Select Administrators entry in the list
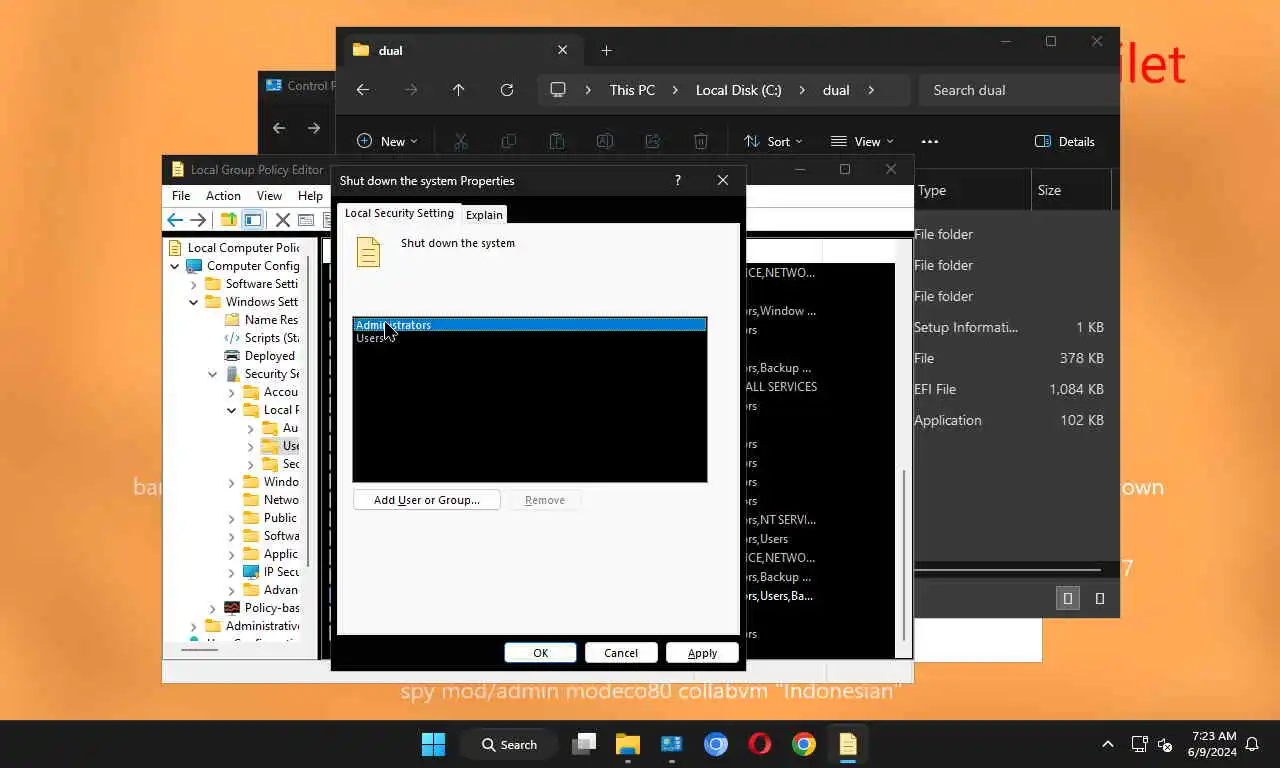 click(x=530, y=325)
